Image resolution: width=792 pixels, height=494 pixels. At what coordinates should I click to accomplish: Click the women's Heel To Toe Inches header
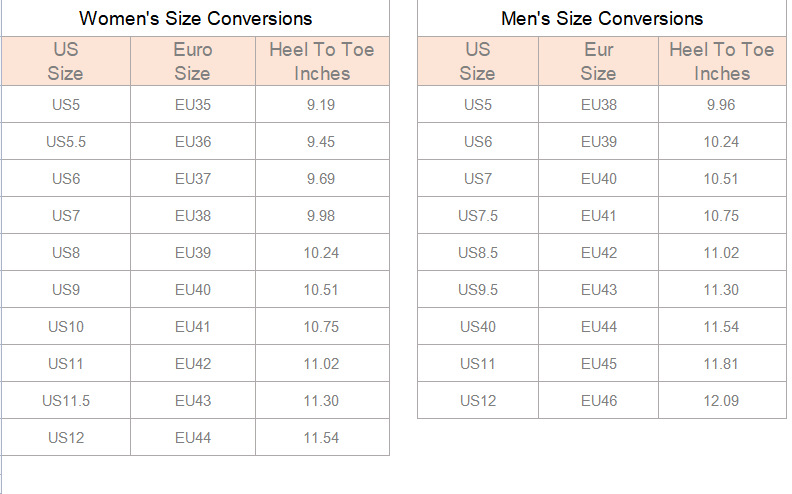322,61
